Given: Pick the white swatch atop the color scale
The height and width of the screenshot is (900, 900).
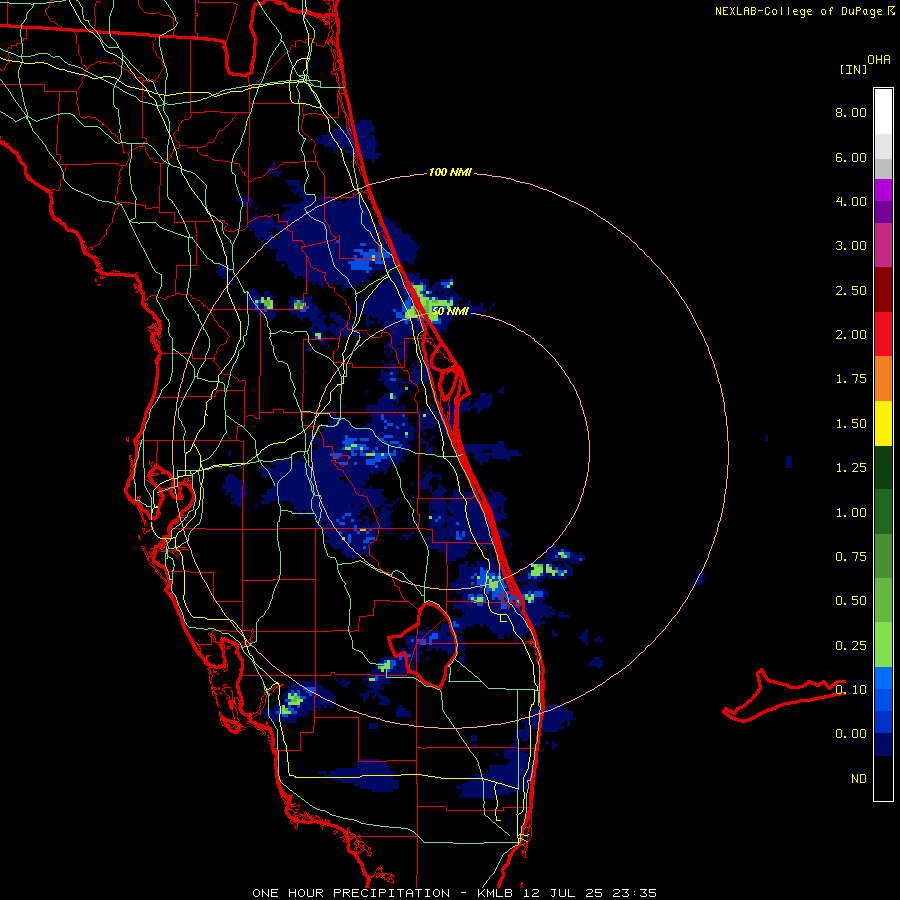Looking at the screenshot, I should pyautogui.click(x=883, y=111).
